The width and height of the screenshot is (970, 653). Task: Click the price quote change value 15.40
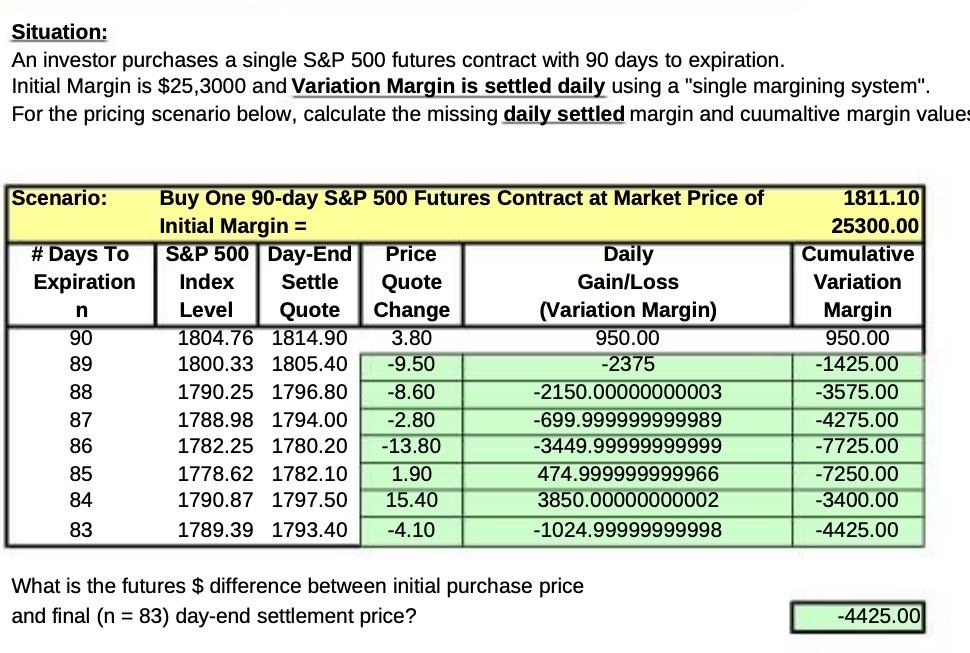411,500
